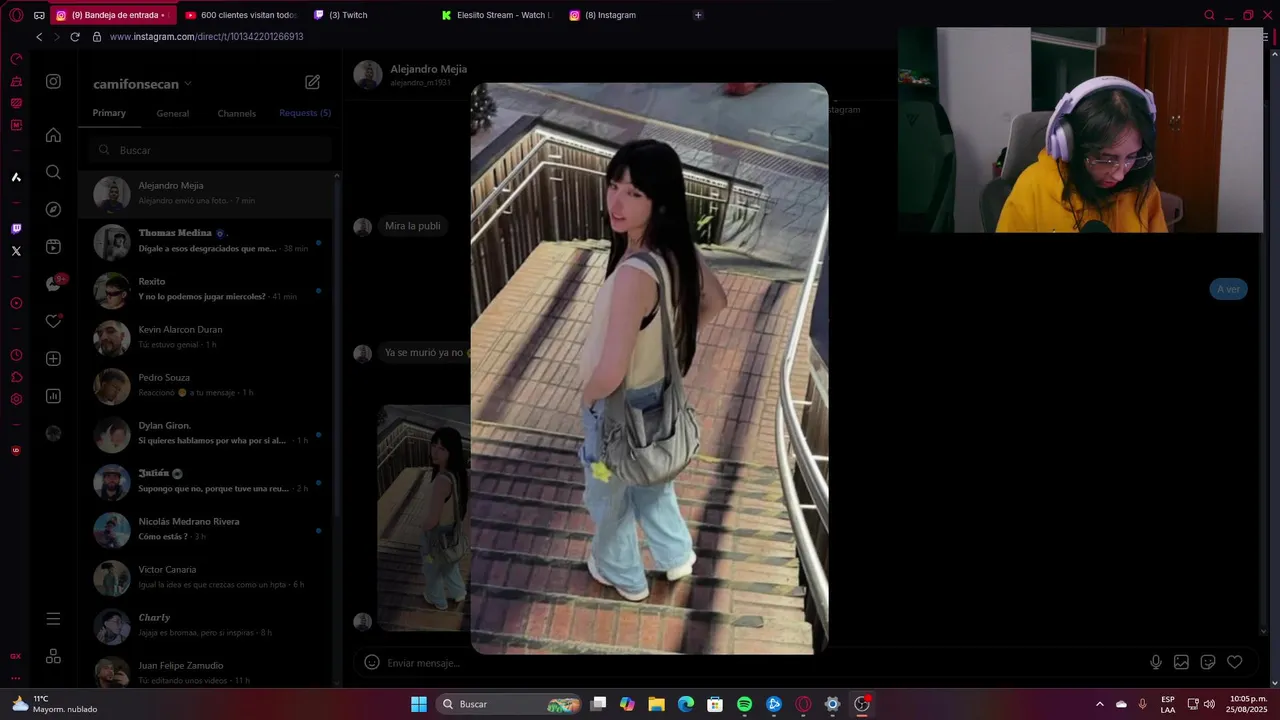Open OneDrive cloud icon in system tray

pos(1121,704)
